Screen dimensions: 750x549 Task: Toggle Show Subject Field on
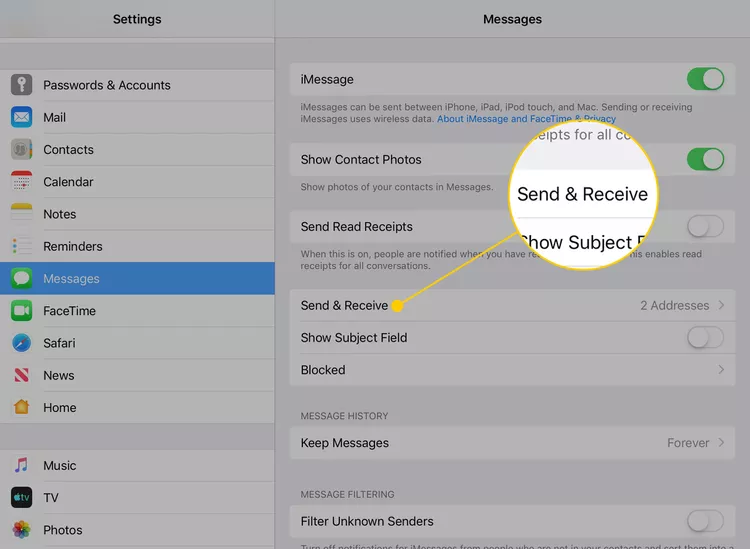coord(705,338)
